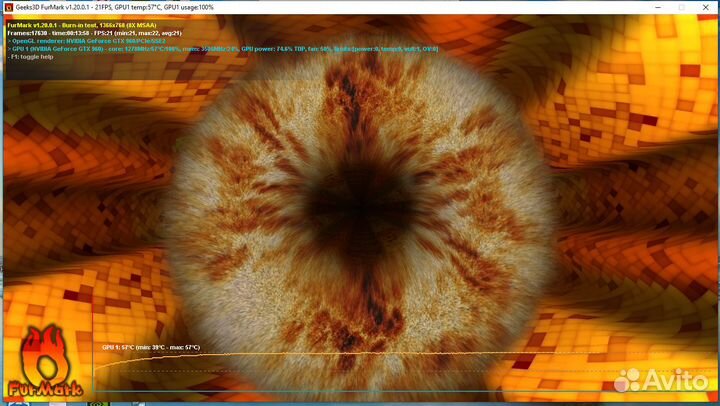The image size is (720, 406).
Task: Click the 'Burn-in test, 1366x768' overlay line
Action: point(82,25)
